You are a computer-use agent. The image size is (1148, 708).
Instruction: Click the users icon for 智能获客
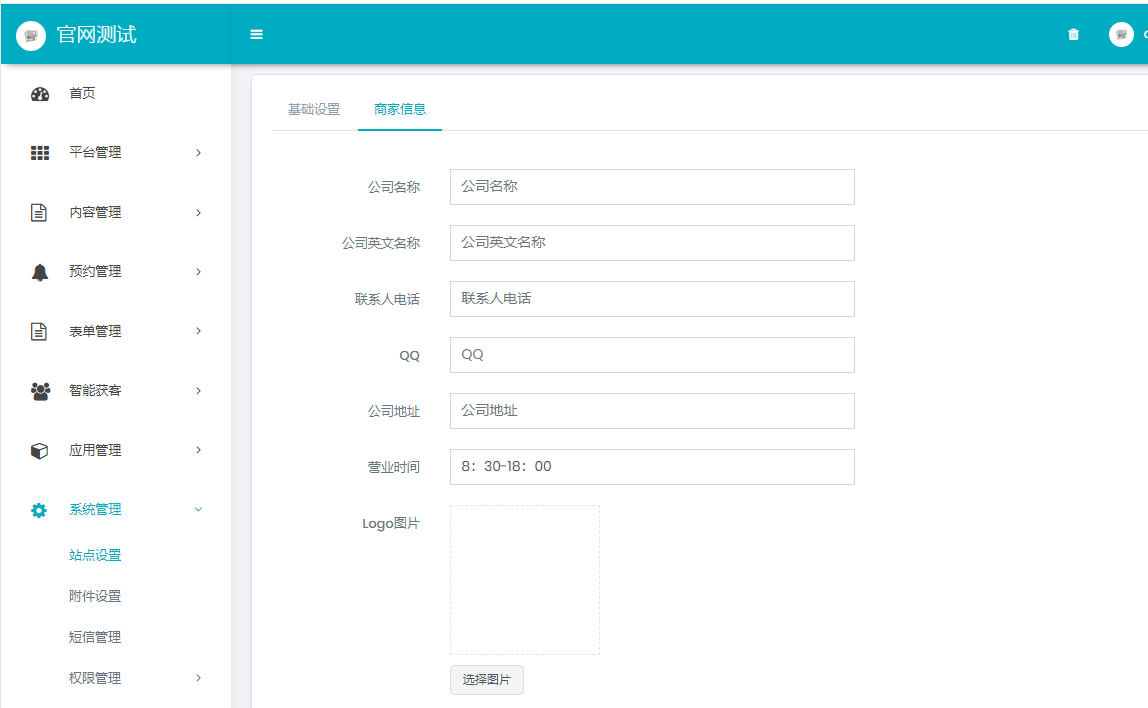[x=40, y=391]
